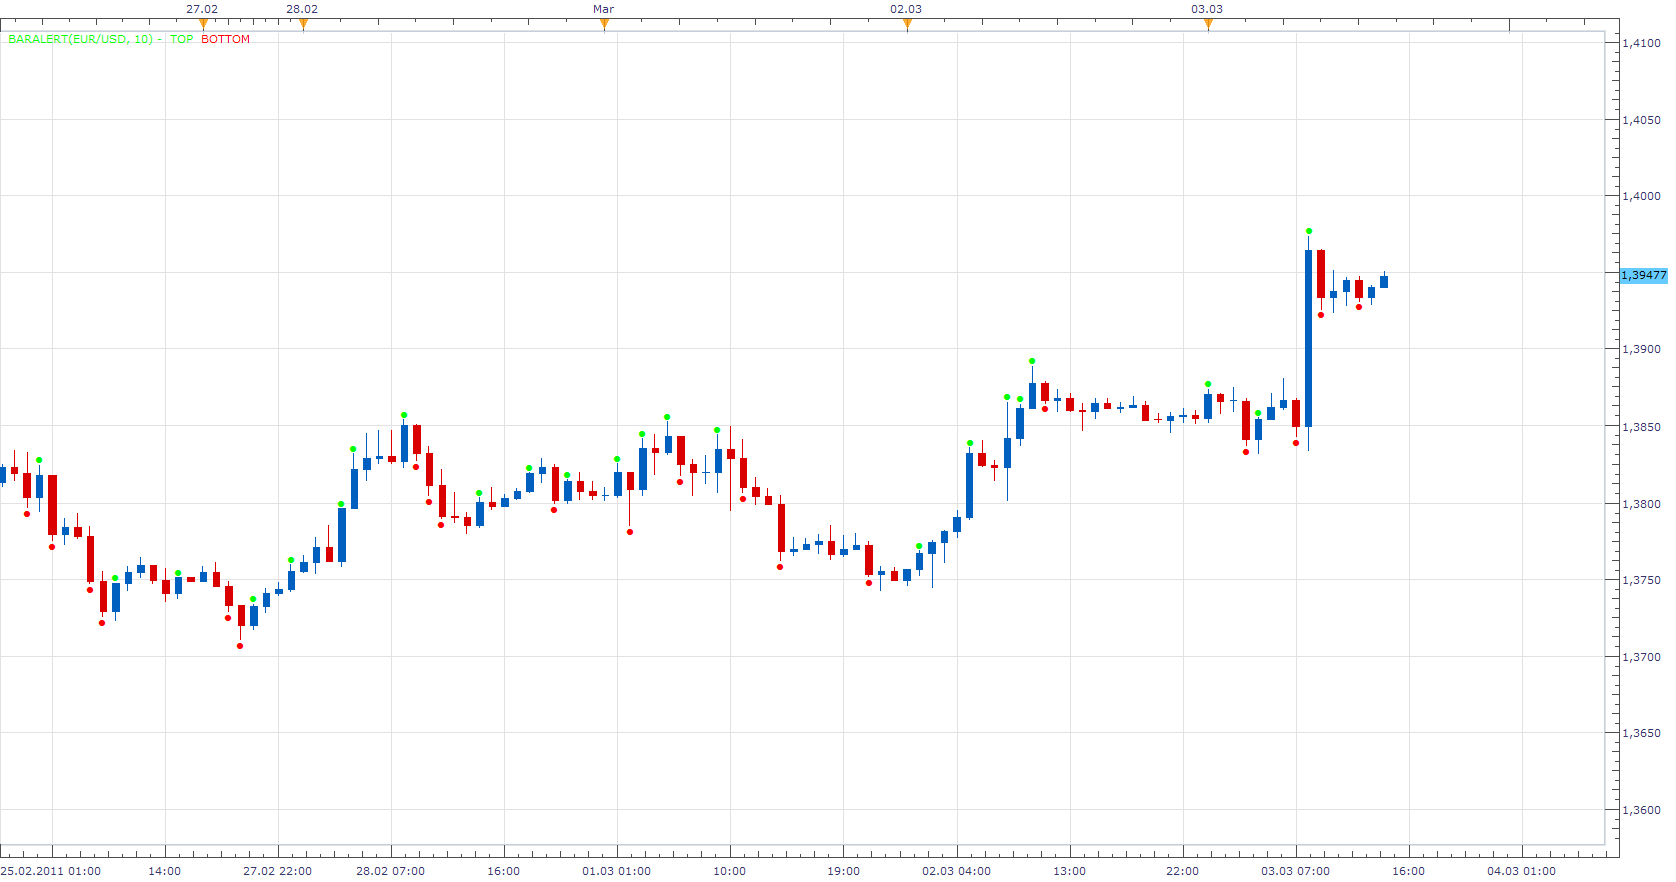
Task: Click the 28.02 07:00 time label
Action: tap(390, 871)
